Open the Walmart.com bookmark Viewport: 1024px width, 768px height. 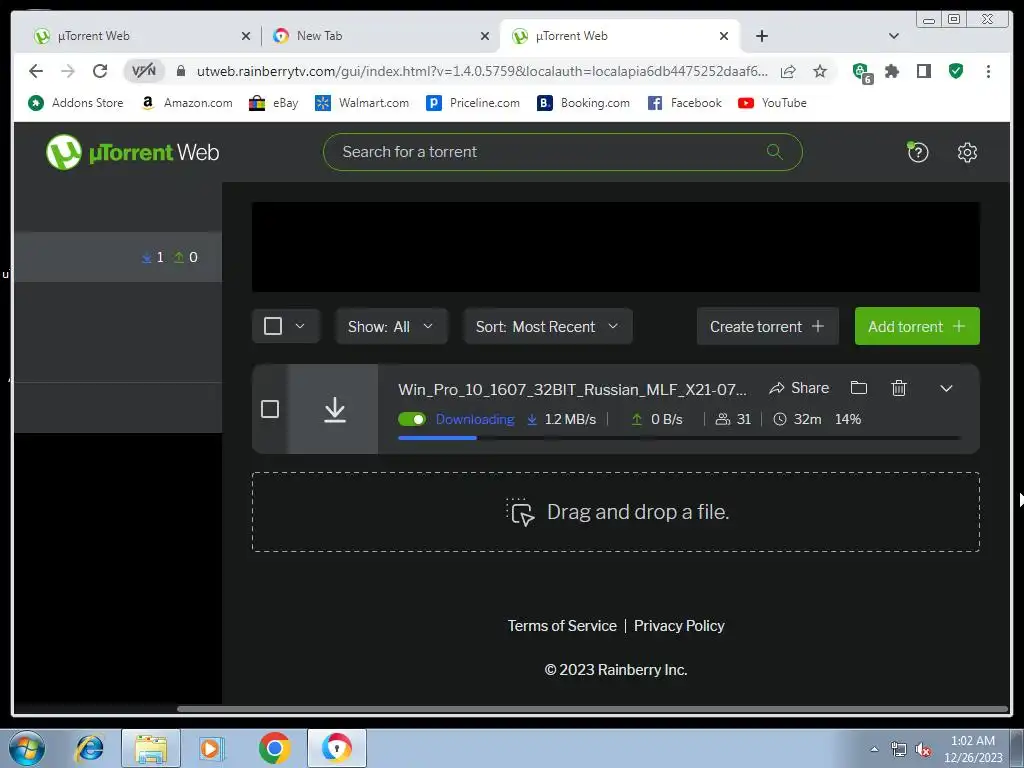tap(362, 103)
